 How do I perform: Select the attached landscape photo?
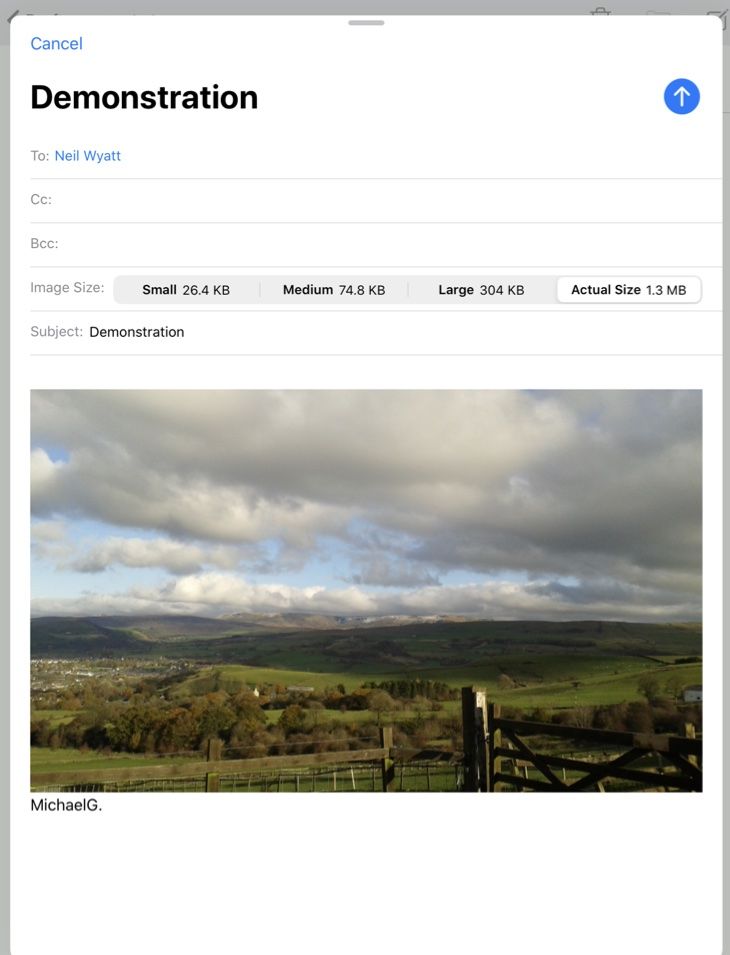click(366, 591)
